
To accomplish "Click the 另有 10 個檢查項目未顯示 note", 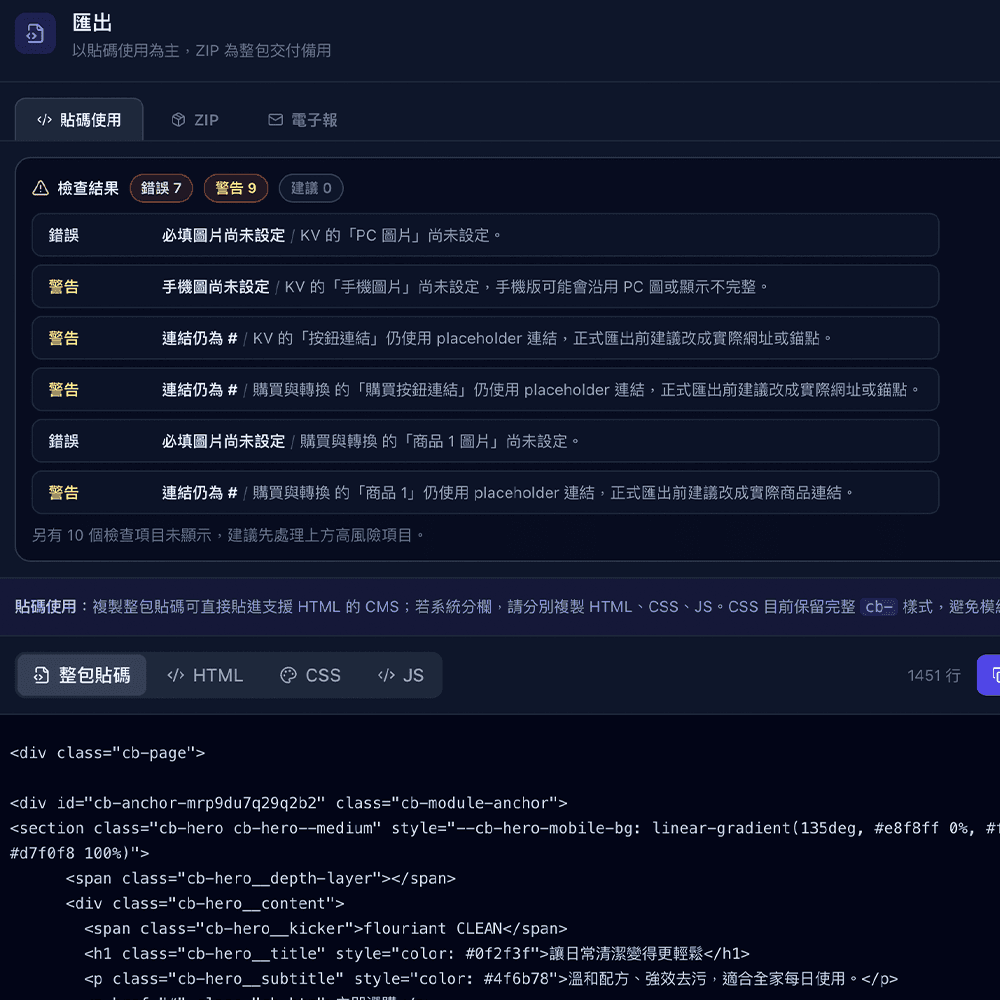I will coord(228,535).
